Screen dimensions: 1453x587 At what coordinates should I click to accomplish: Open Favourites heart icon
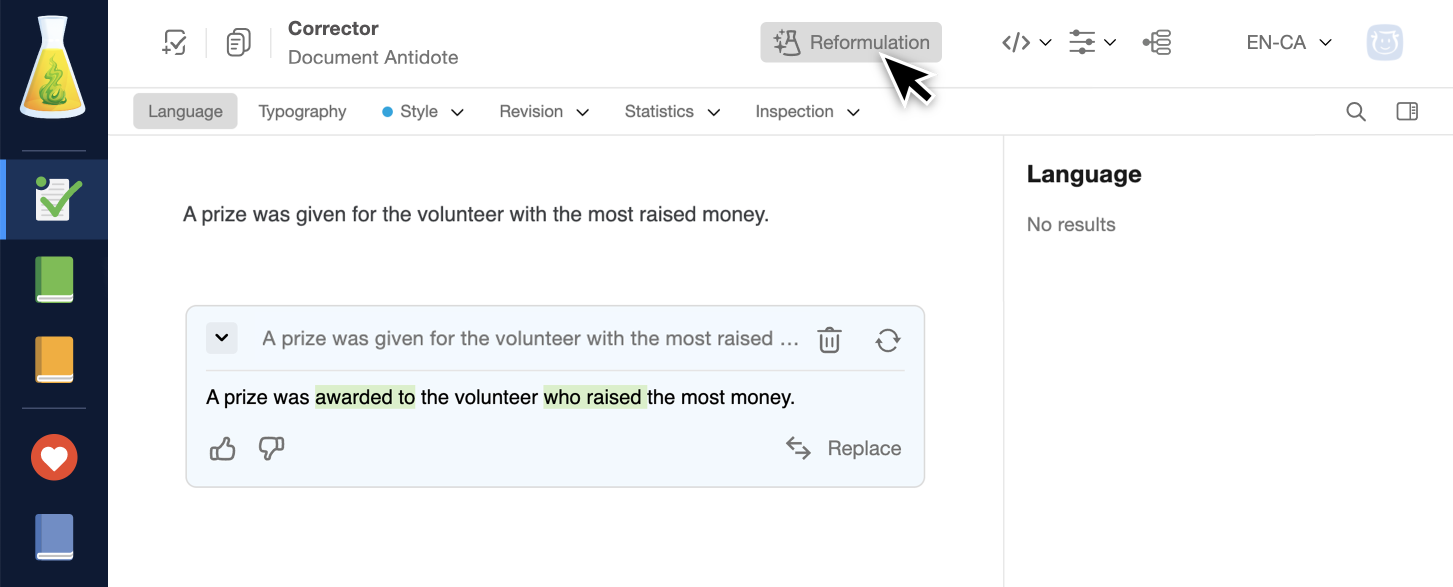point(54,458)
